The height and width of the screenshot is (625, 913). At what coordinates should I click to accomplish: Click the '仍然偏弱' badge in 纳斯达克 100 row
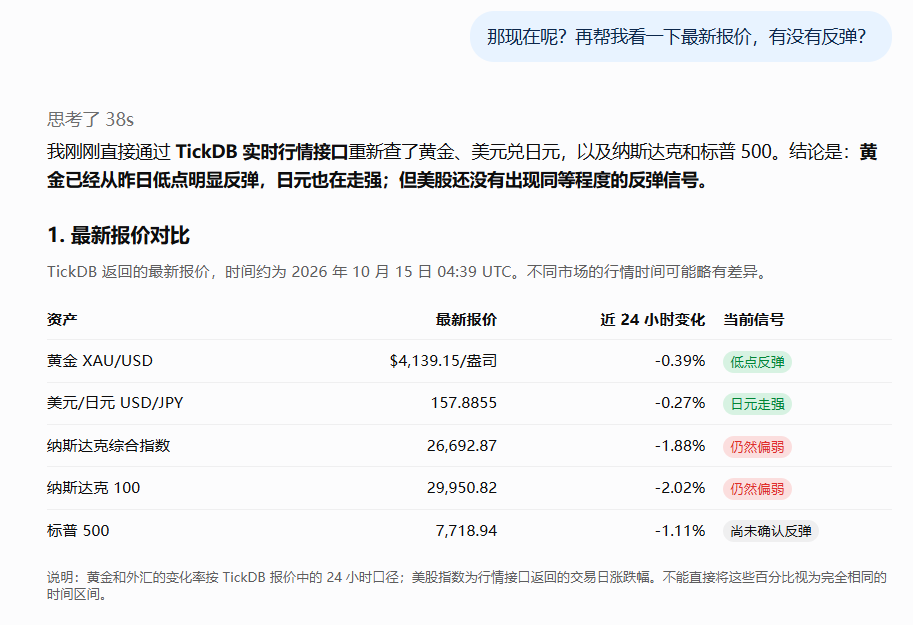coord(757,489)
